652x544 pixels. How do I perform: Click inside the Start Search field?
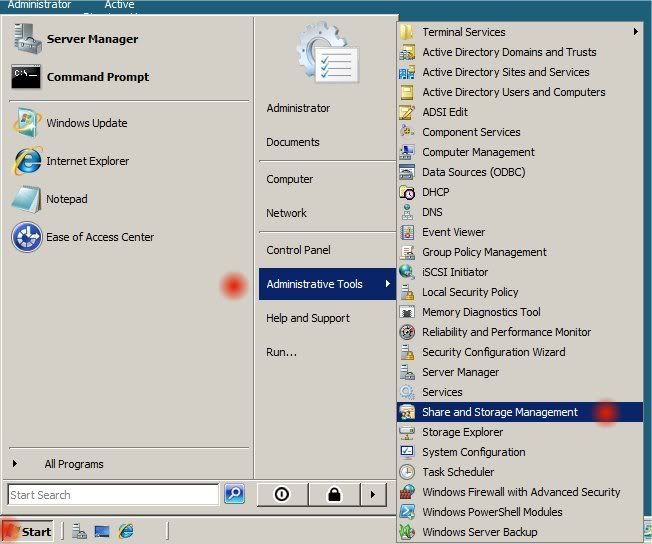(113, 495)
